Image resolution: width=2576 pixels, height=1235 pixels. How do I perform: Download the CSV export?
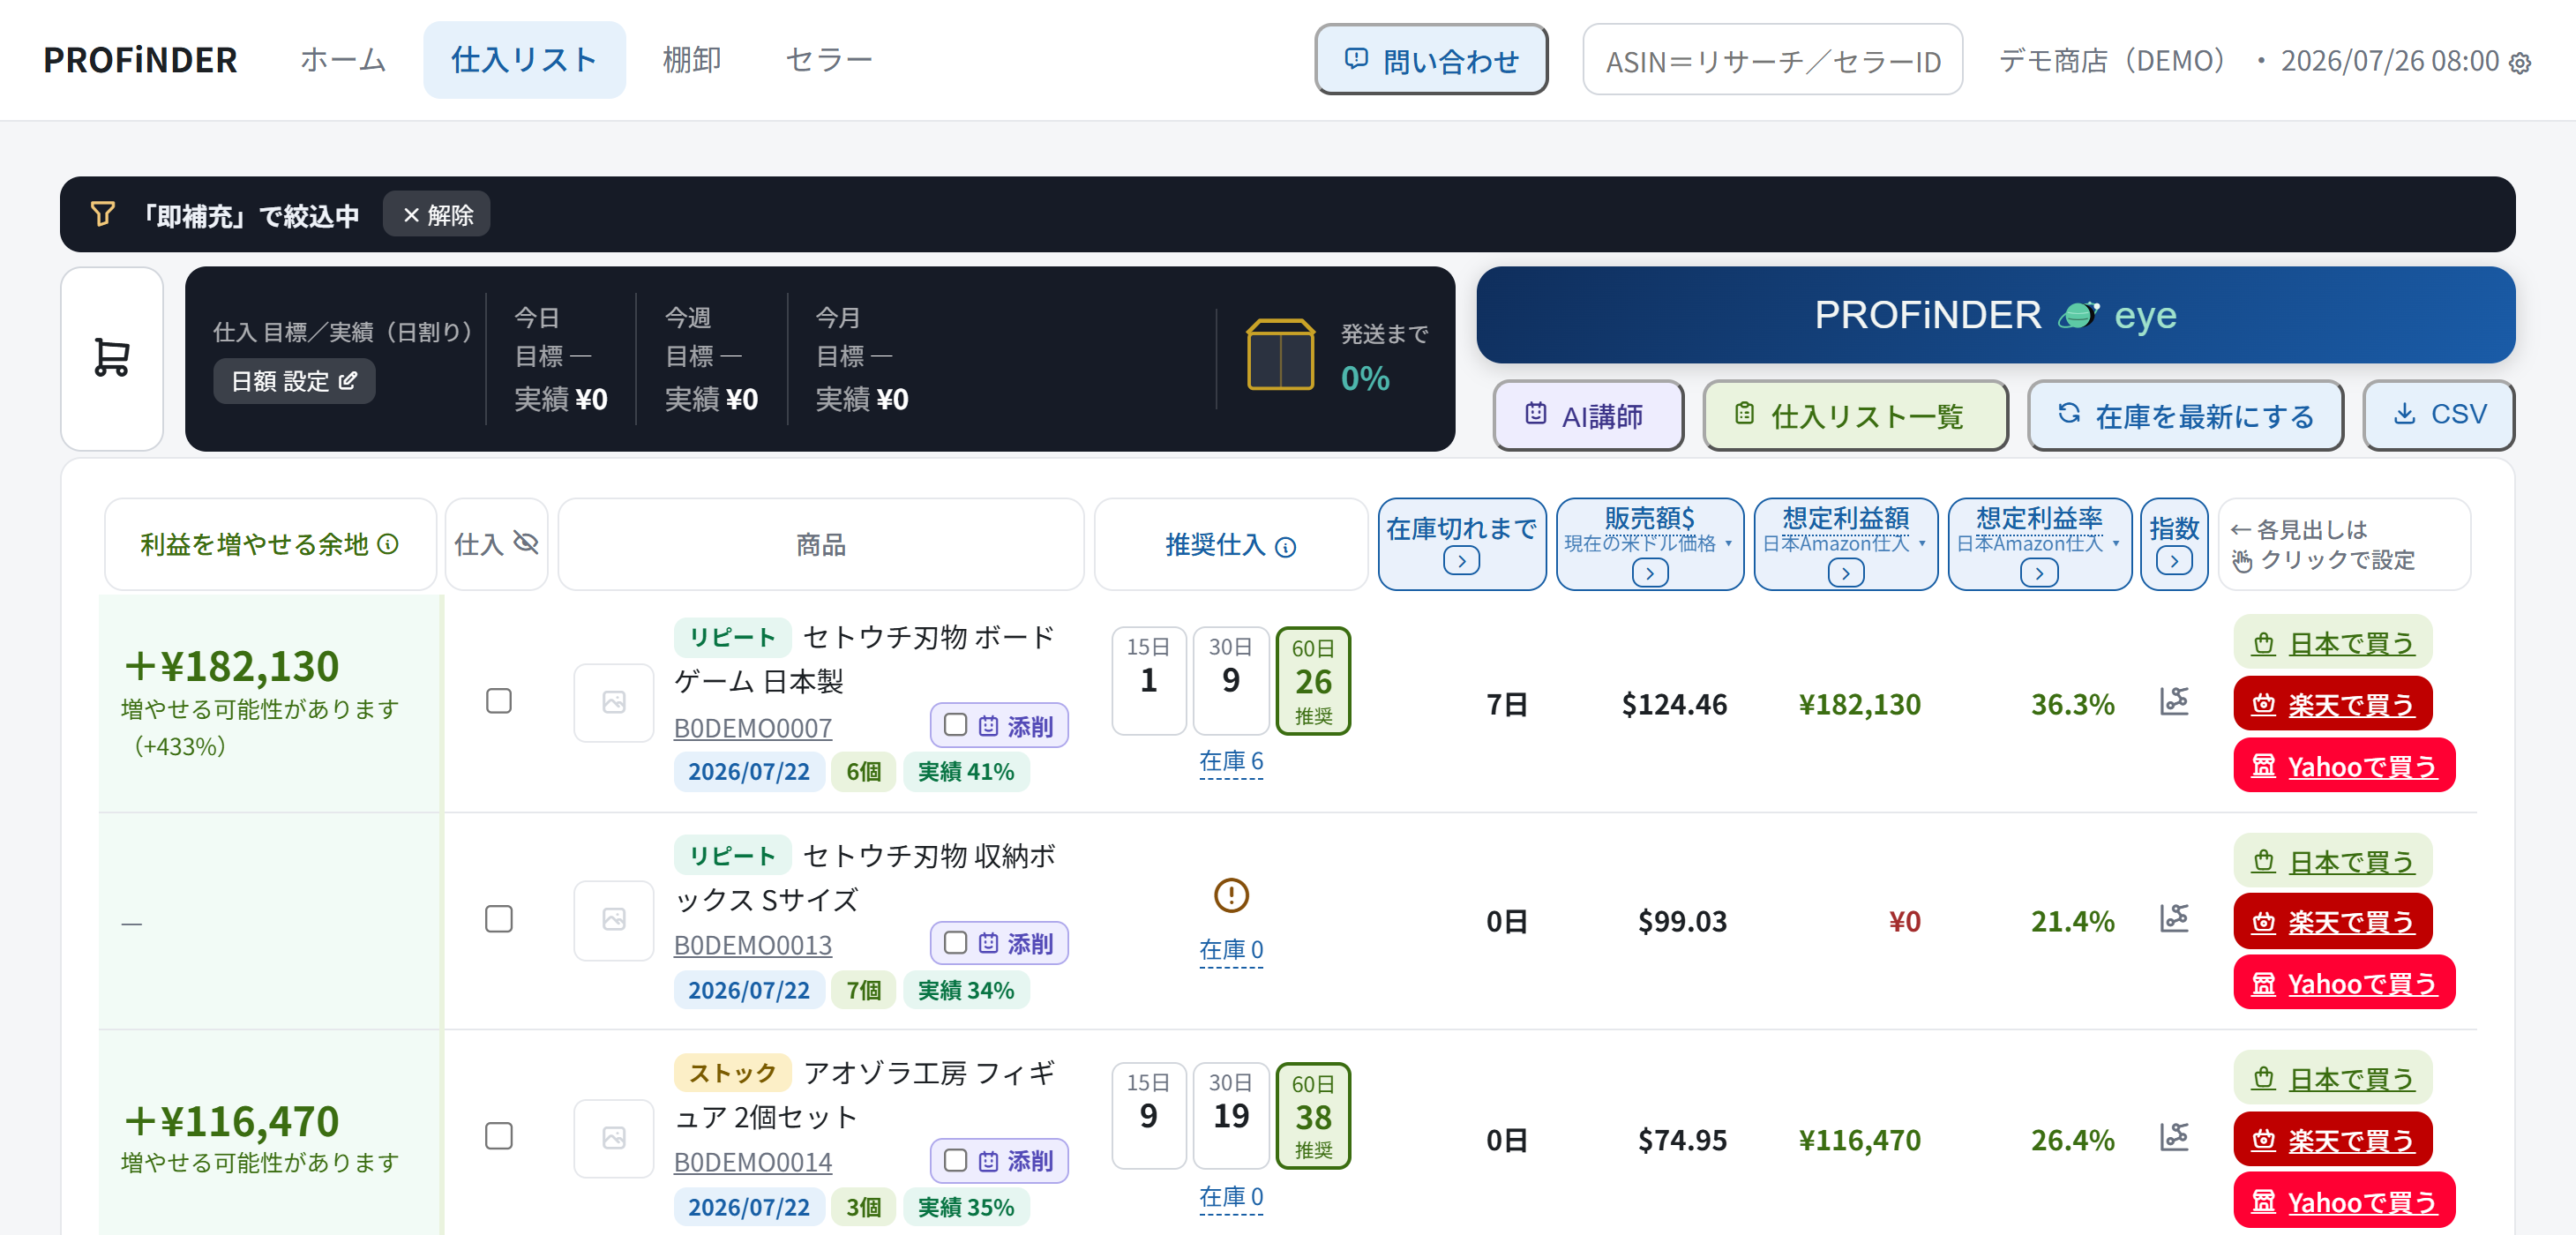(x=2438, y=415)
